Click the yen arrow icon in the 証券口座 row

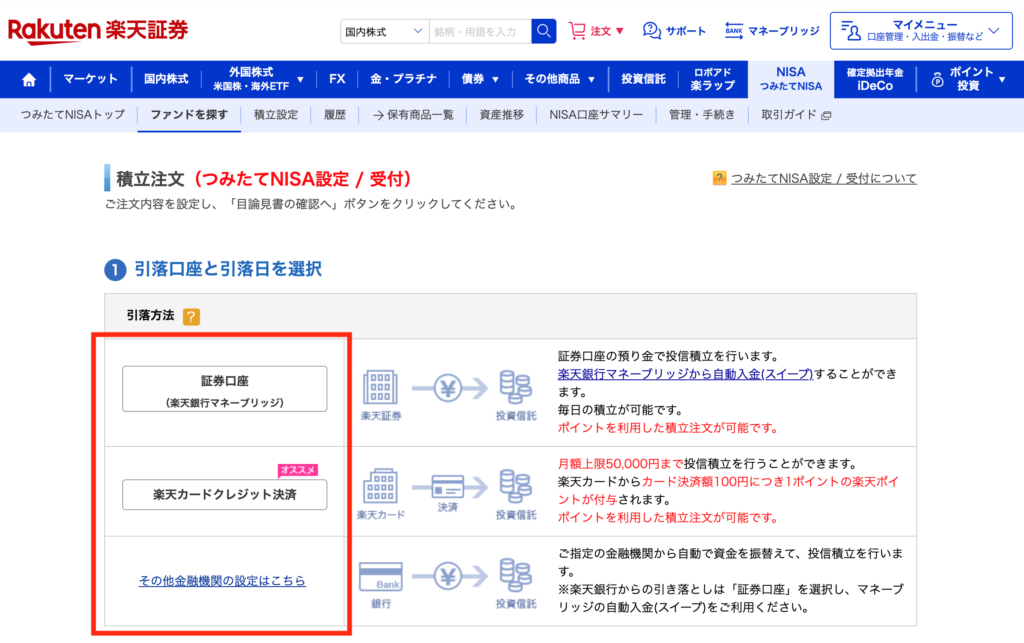coord(449,388)
